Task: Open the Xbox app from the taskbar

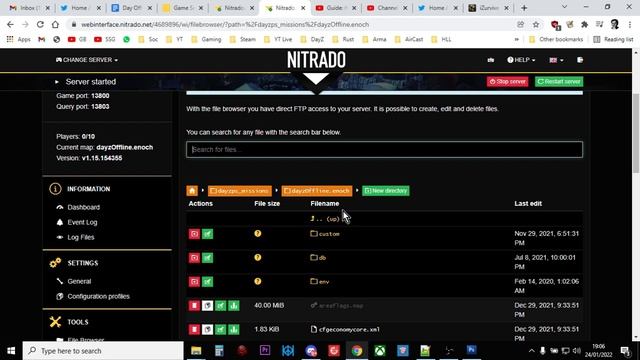Action: click(380, 351)
